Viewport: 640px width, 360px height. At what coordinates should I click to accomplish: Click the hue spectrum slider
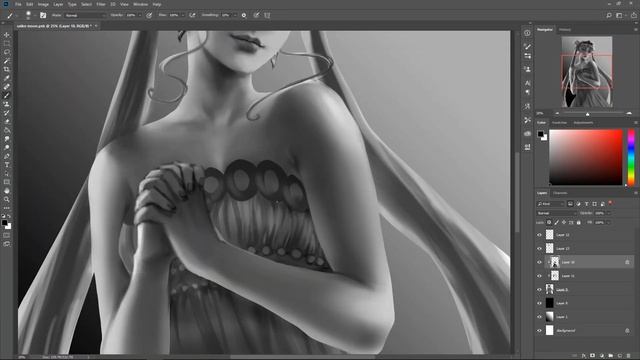click(x=631, y=157)
